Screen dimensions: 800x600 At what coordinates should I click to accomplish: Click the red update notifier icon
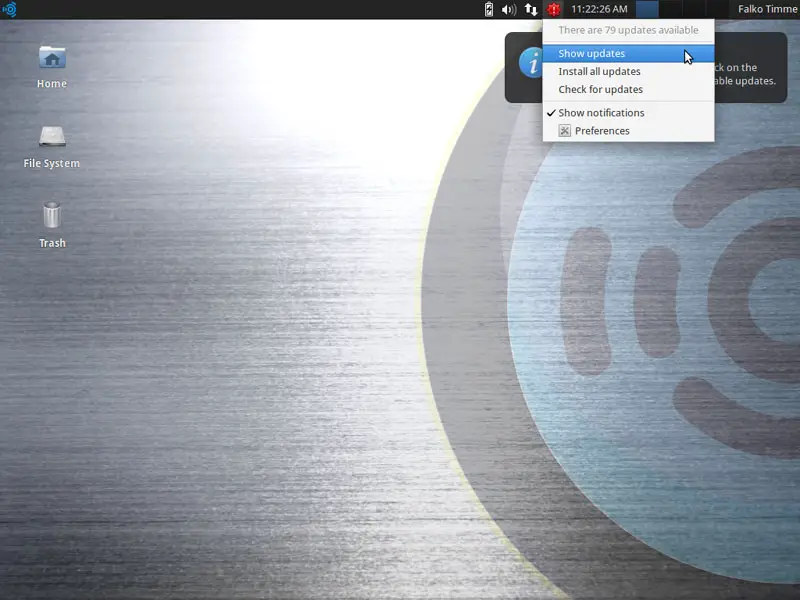tap(554, 9)
